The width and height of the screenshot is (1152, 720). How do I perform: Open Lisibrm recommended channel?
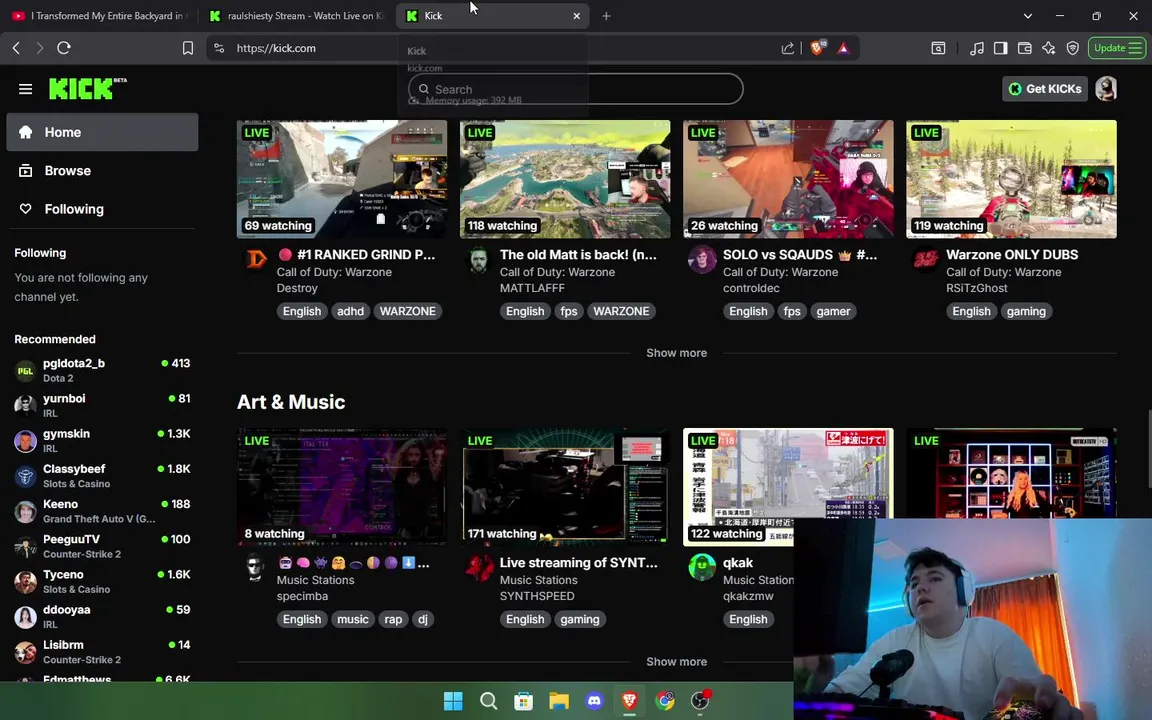tap(102, 652)
